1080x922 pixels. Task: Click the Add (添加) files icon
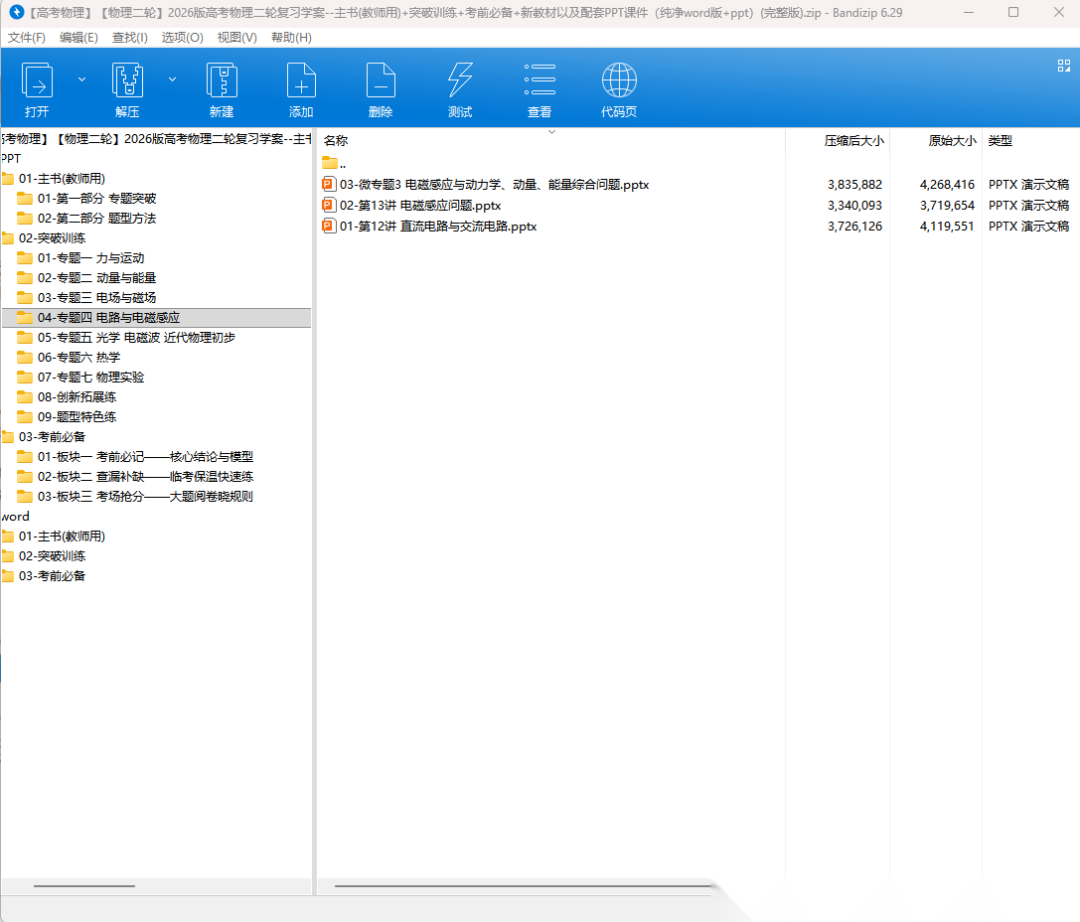pyautogui.click(x=301, y=80)
